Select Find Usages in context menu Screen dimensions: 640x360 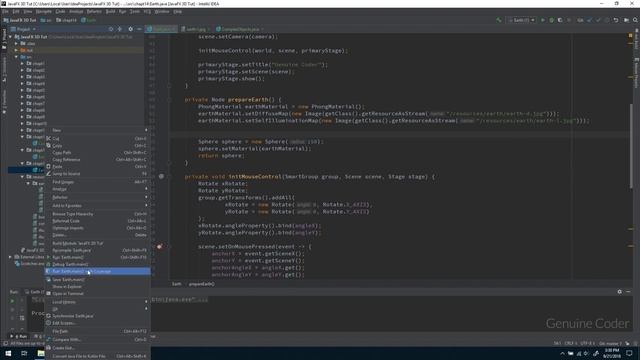[98, 182]
